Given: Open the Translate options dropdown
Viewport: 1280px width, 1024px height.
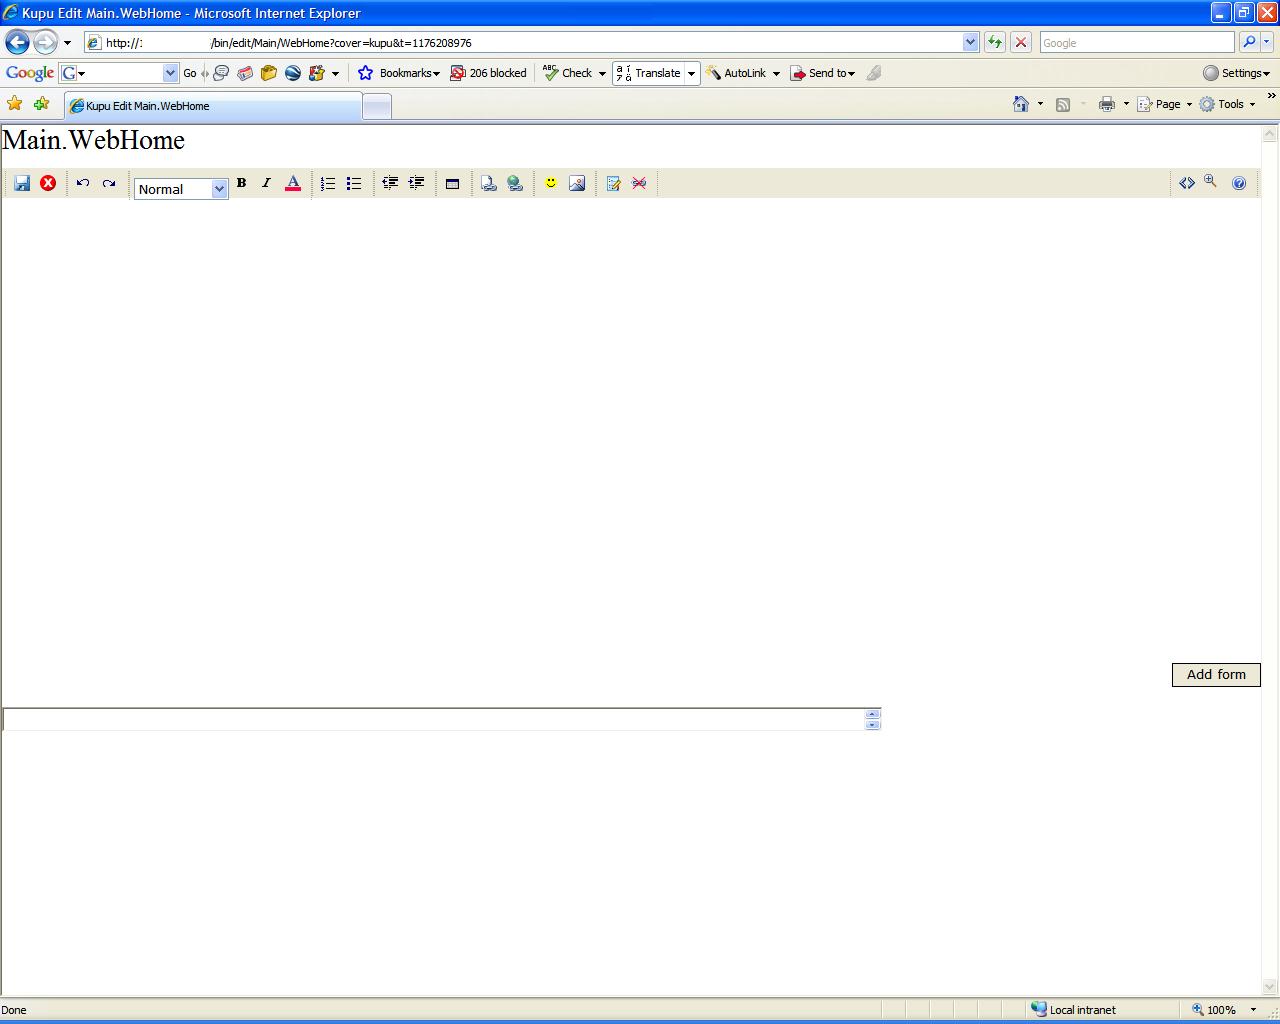Looking at the screenshot, I should 691,72.
